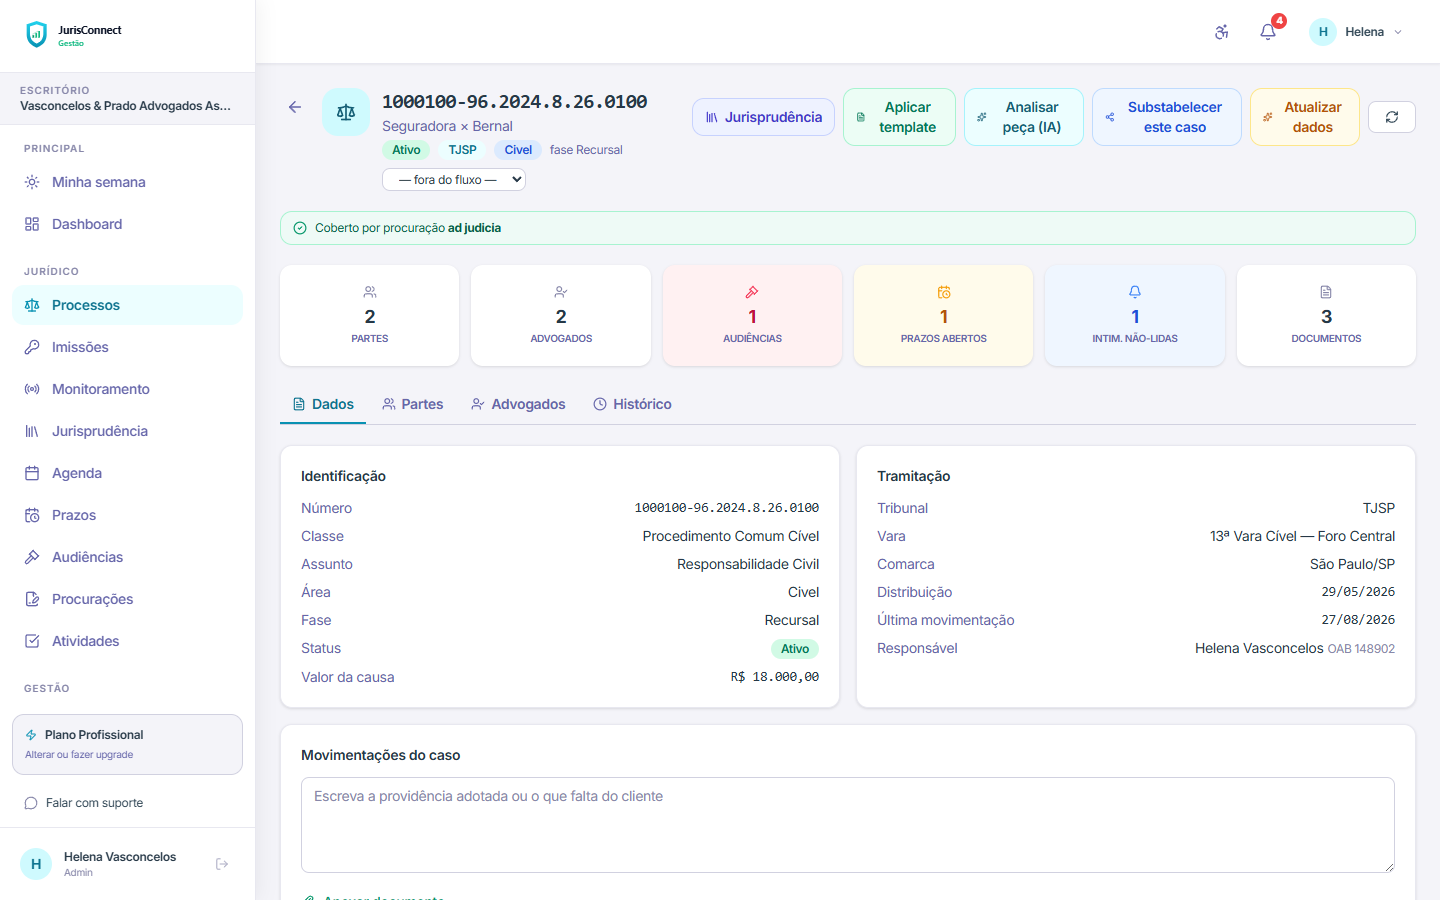Open Atividades in the sidebar
This screenshot has width=1440, height=900.
coord(127,641)
